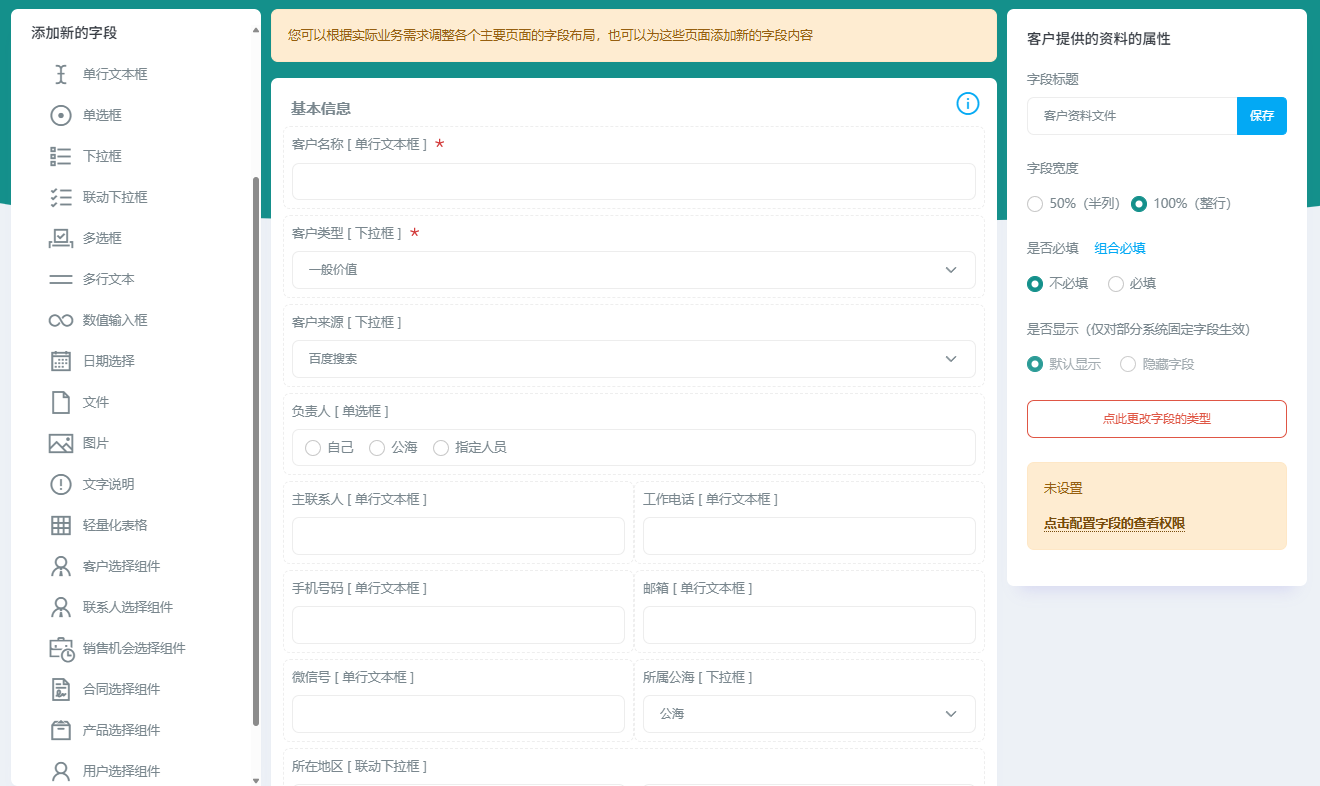Select the 日期选择 calendar icon
Screen dimensions: 1320x786
tap(61, 361)
